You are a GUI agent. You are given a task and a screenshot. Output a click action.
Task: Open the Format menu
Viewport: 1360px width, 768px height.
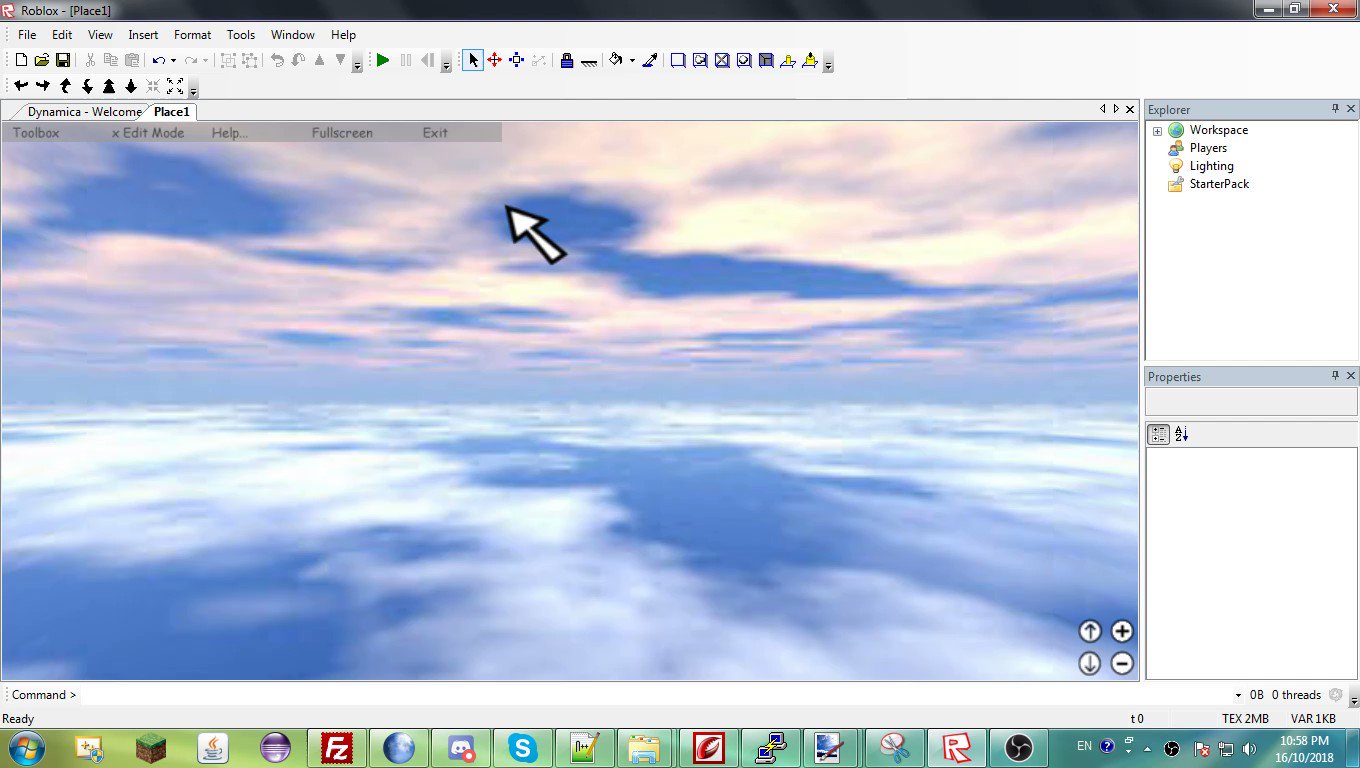[x=193, y=34]
